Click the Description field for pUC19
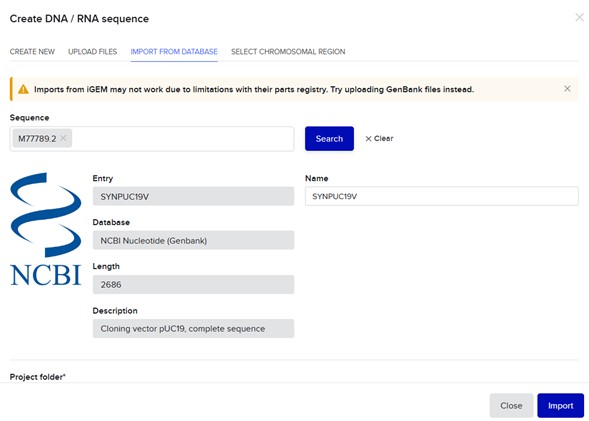This screenshot has height=421, width=589. pos(193,329)
